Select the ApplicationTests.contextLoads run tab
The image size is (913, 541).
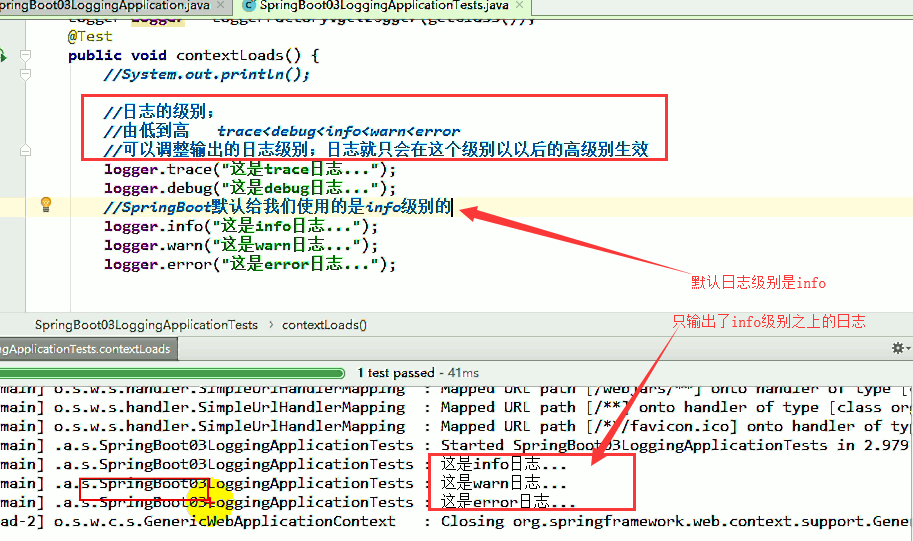tap(89, 349)
